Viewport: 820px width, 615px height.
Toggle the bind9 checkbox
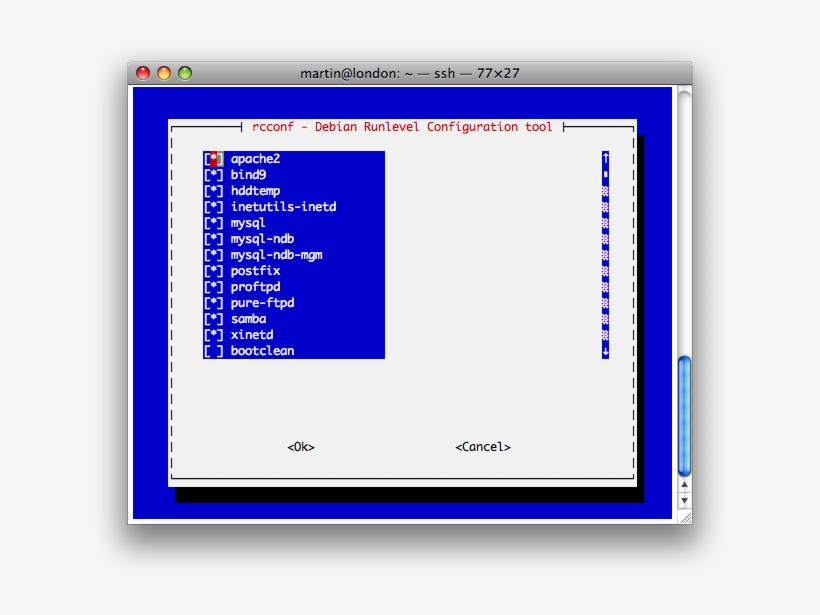(x=213, y=175)
